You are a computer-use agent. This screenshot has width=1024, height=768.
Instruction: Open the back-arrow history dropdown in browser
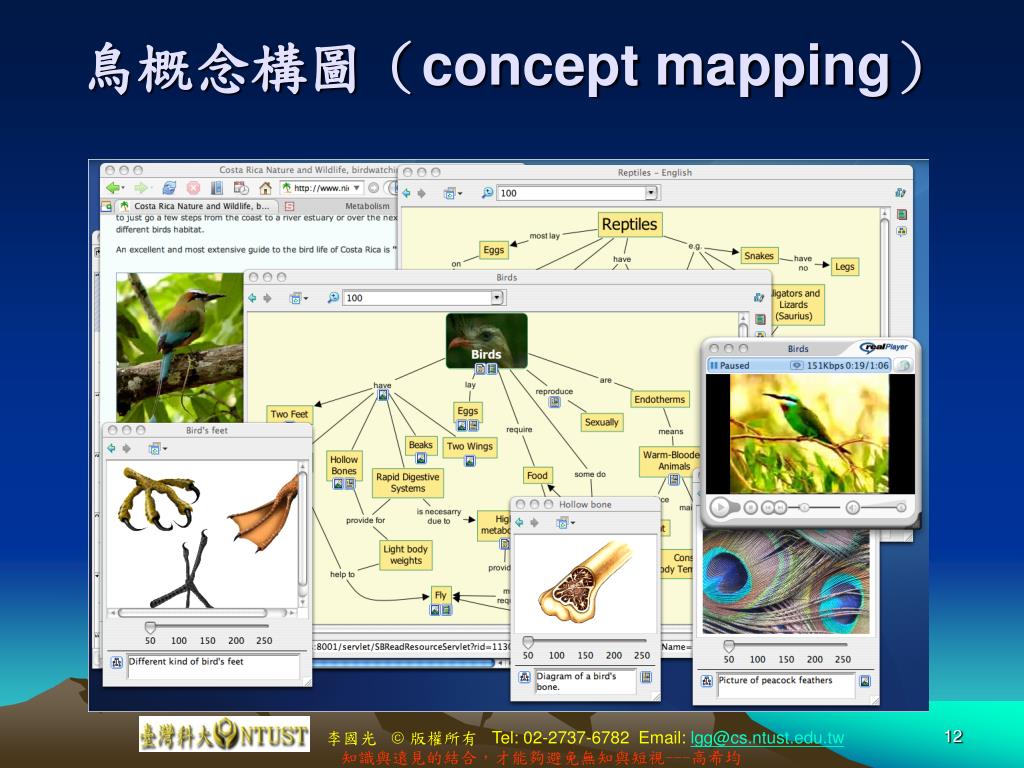click(123, 188)
